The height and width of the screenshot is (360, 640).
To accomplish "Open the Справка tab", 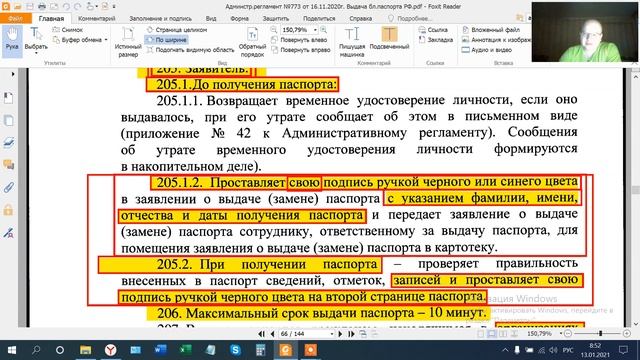I will click(360, 18).
